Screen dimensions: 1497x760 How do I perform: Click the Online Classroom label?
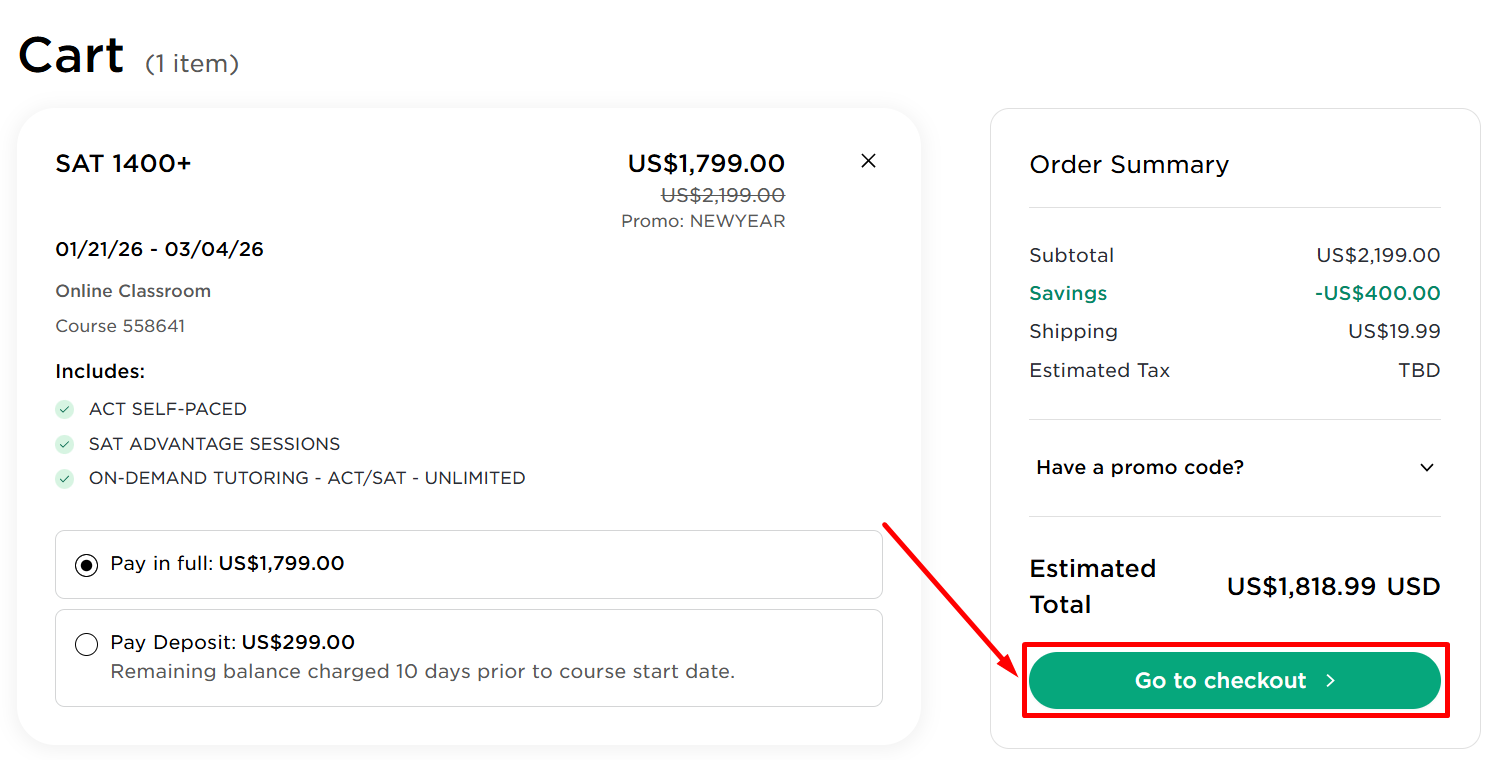133,291
